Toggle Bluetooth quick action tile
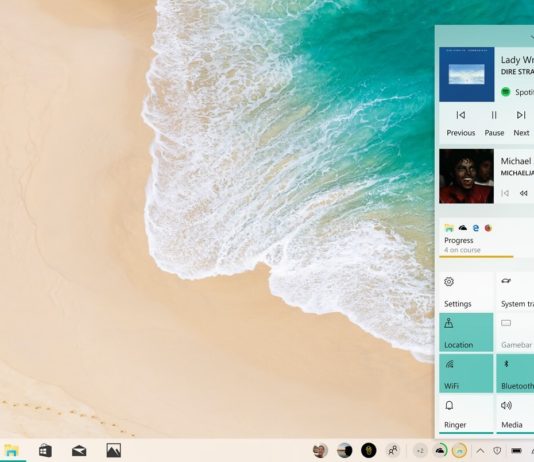The image size is (534, 462). coord(515,373)
